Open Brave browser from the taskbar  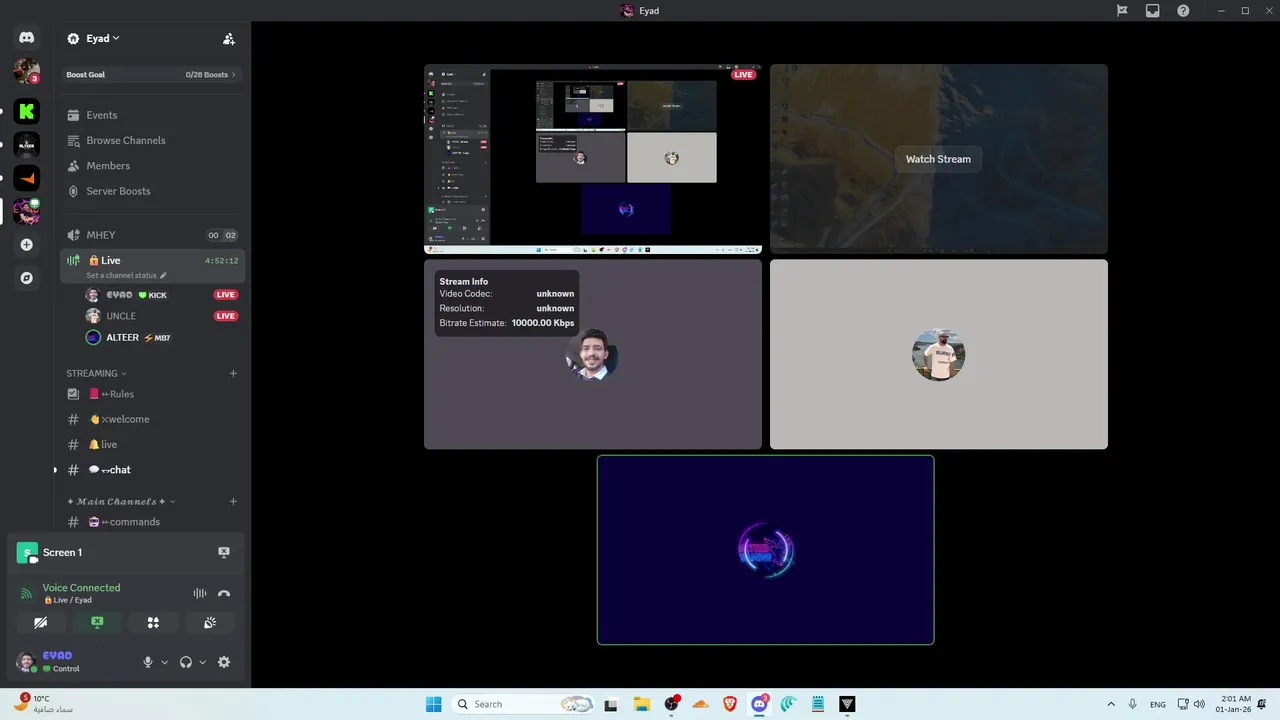pos(730,704)
